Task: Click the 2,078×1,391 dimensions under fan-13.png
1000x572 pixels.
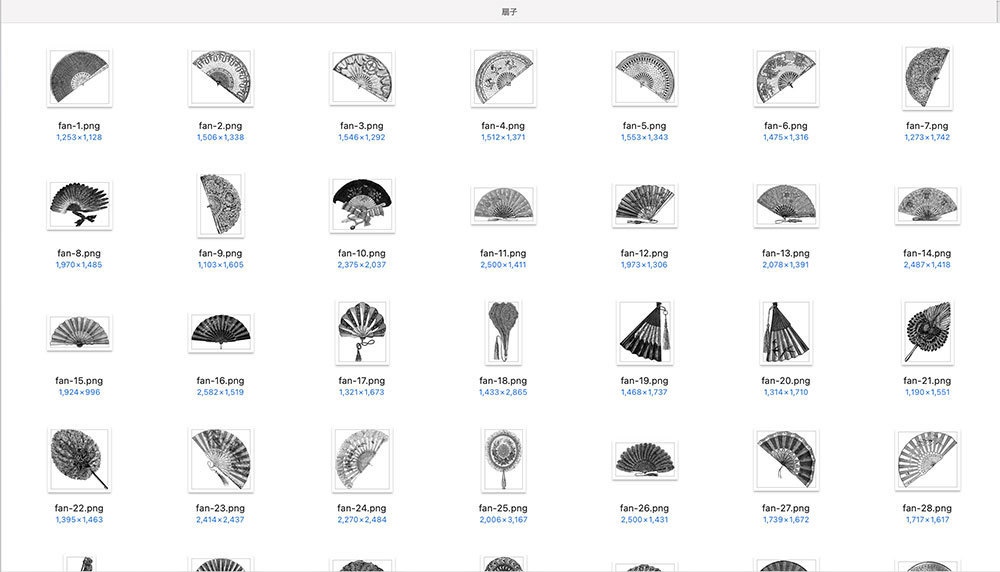Action: [x=786, y=265]
